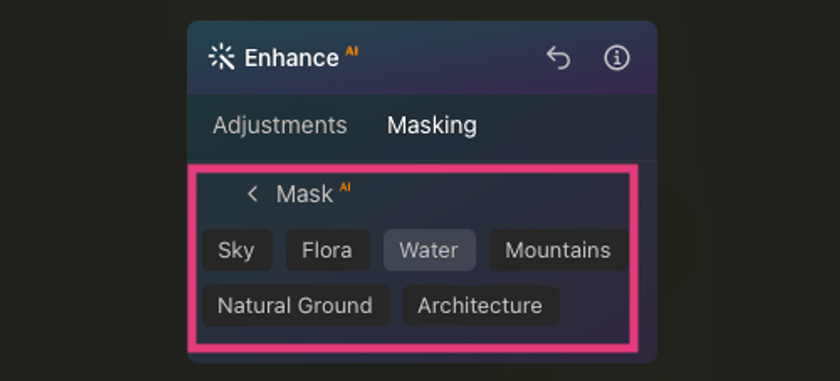
Task: Choose the Mountains mask button
Action: tap(558, 250)
